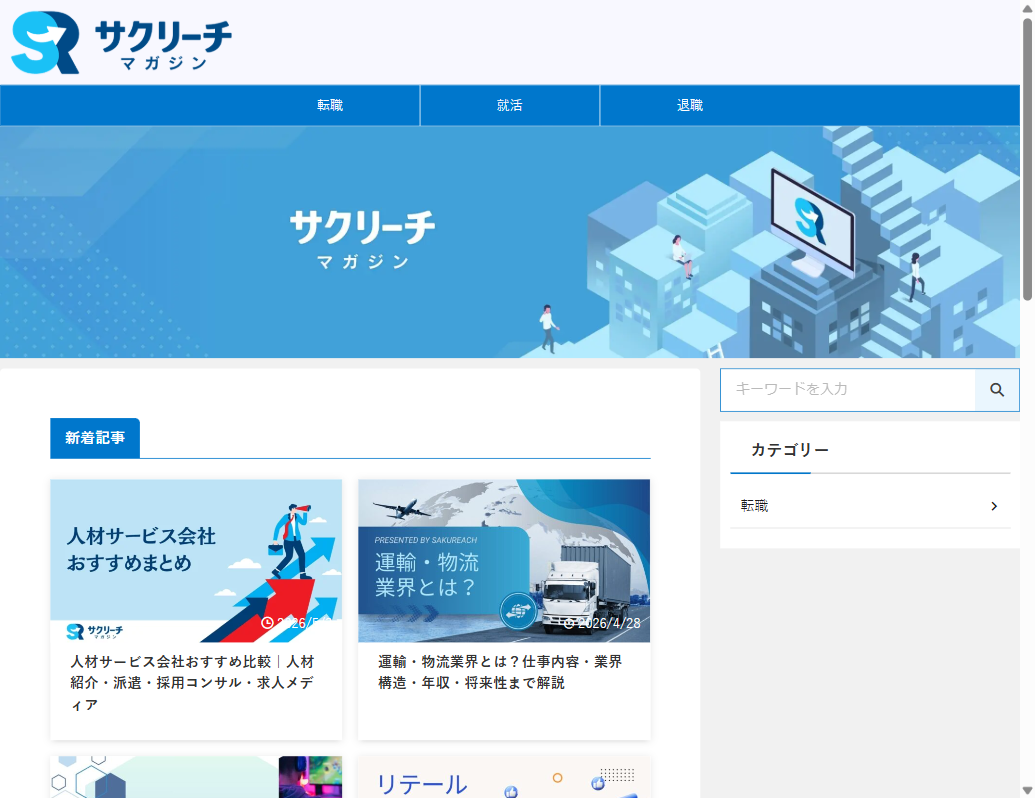Click the 2026/4/28 date on truck card
The width and height of the screenshot is (1035, 798).
pyautogui.click(x=602, y=623)
